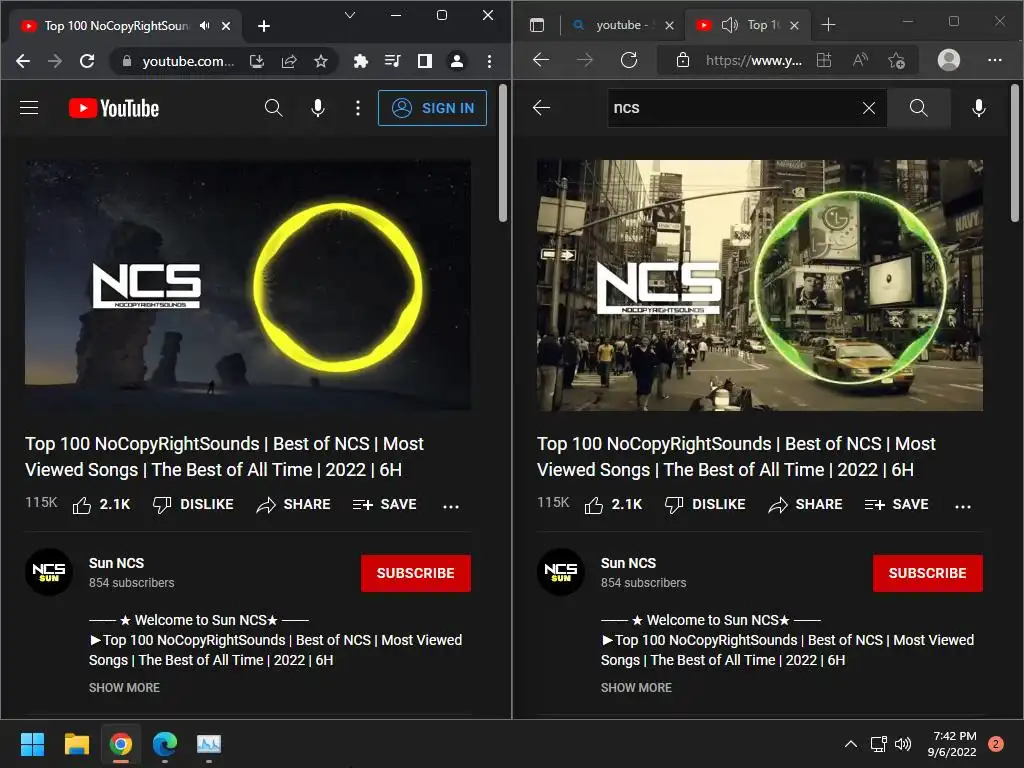Clear the 'ncs' search query
Screen dimensions: 1024x768
coord(869,108)
